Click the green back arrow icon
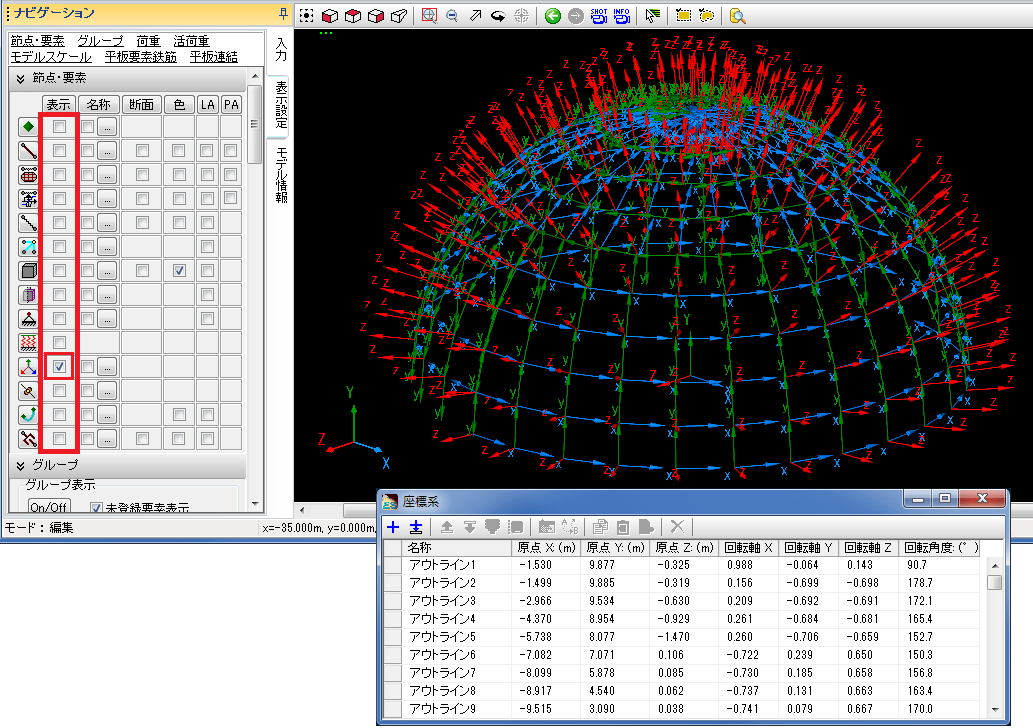This screenshot has width=1033, height=728. point(553,16)
